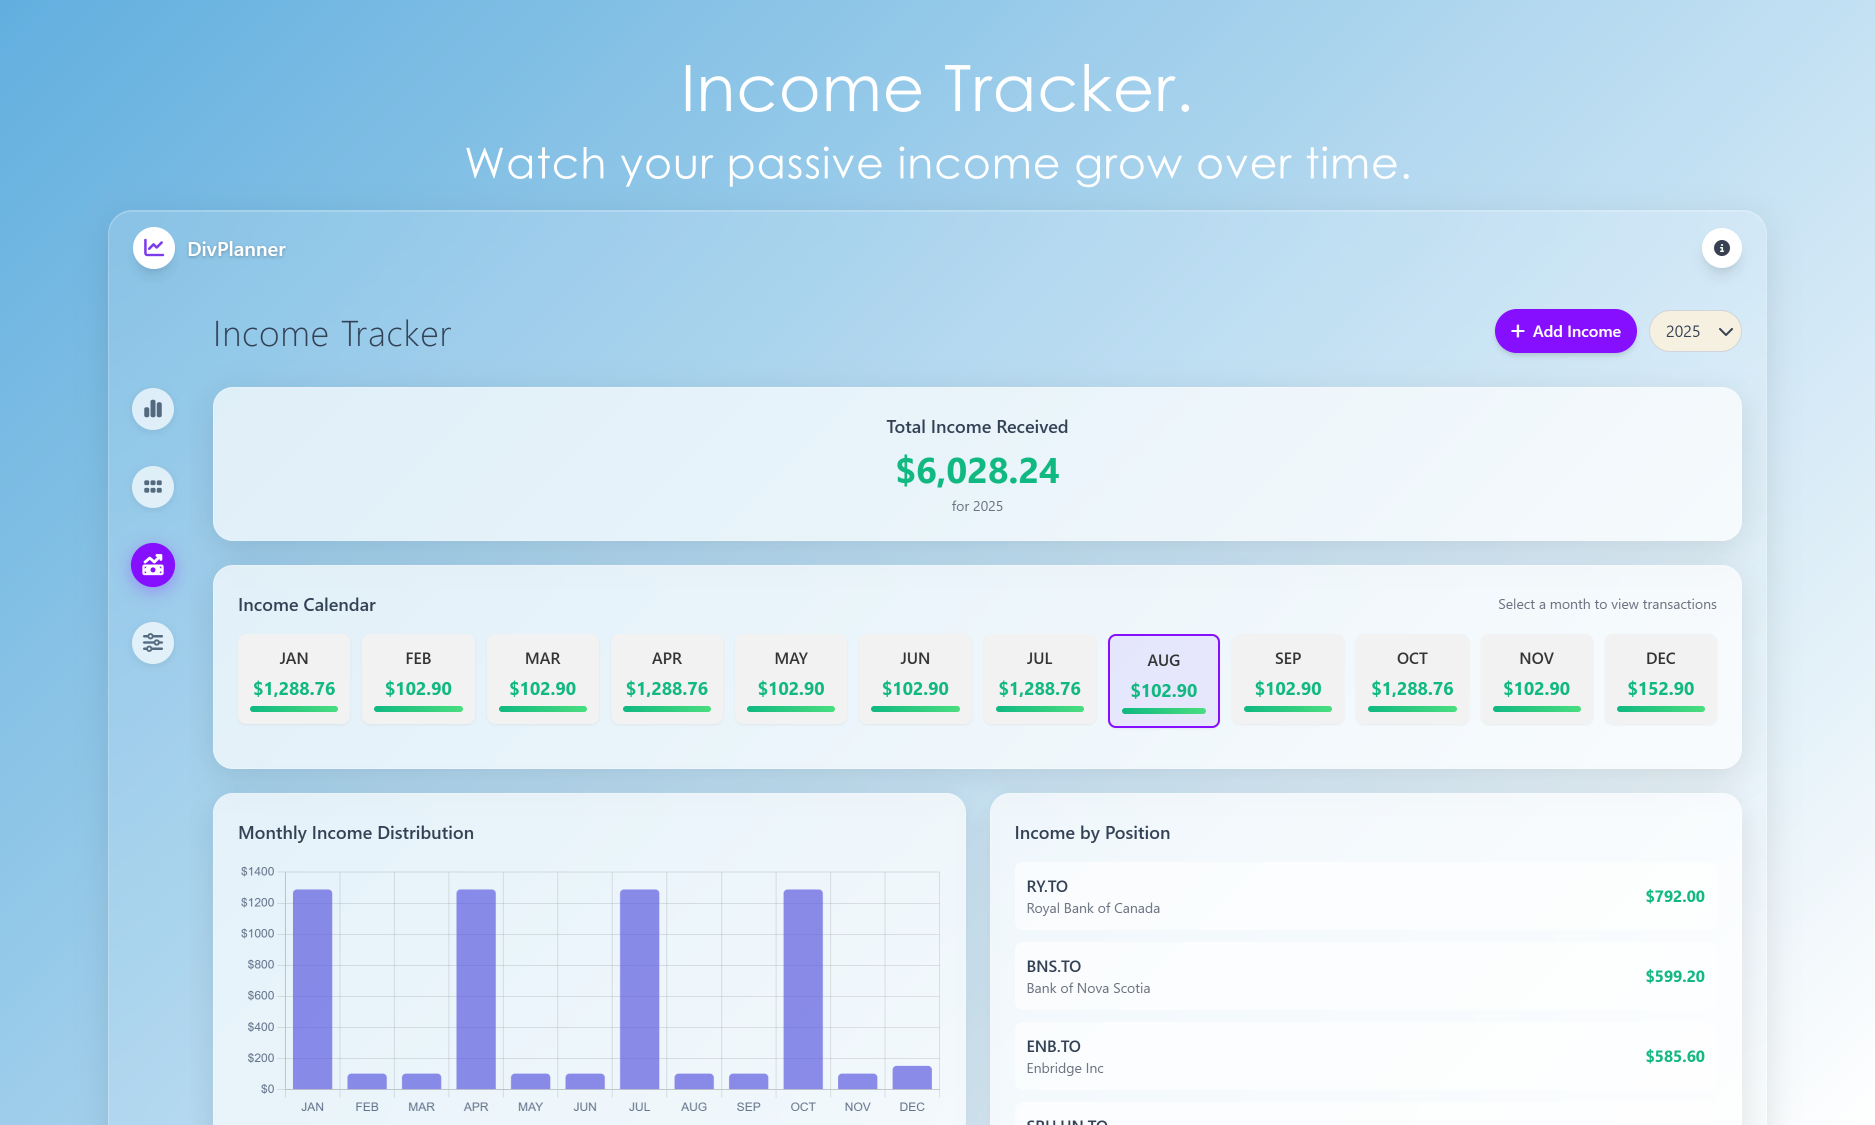
Task: Click the Income by Position heading
Action: tap(1092, 833)
